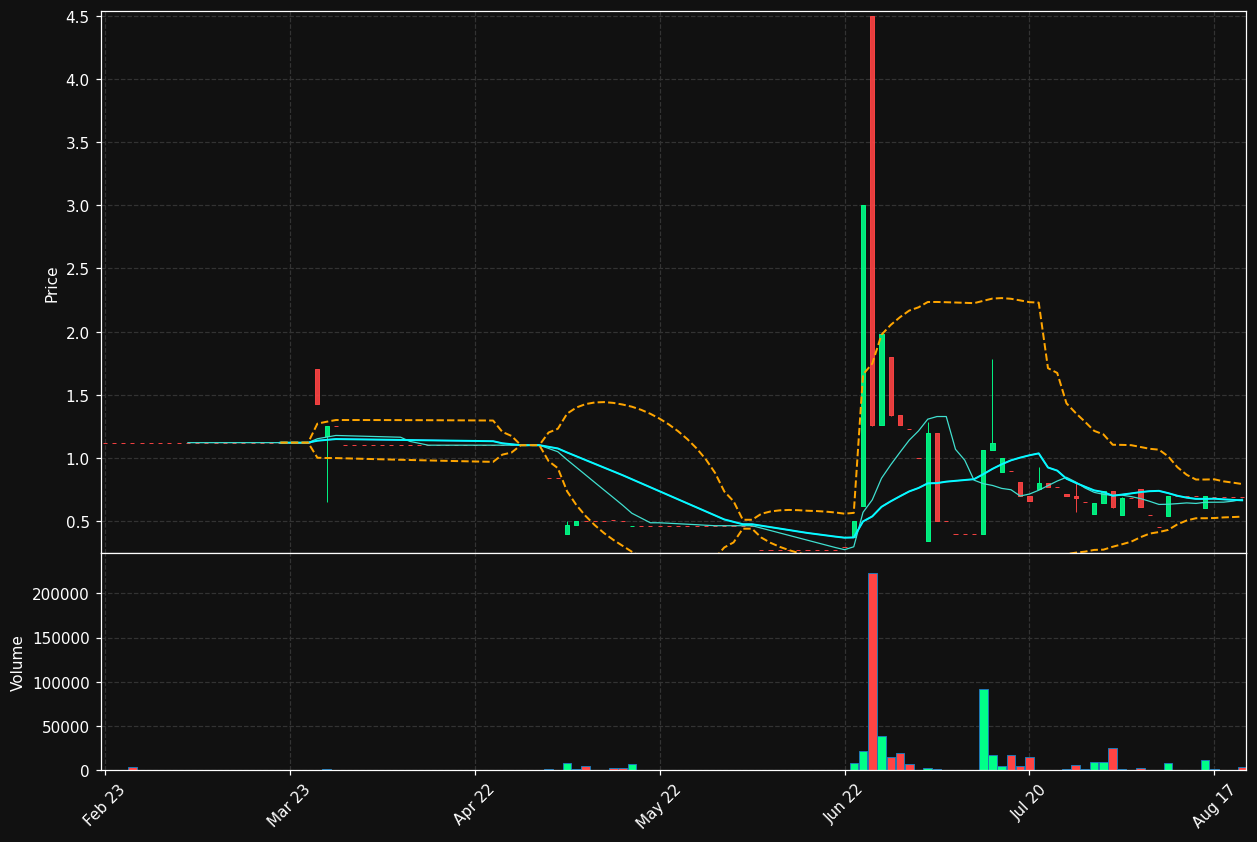The width and height of the screenshot is (1257, 842).
Task: Click the 'Jun 22' date label
Action: pyautogui.click(x=843, y=805)
